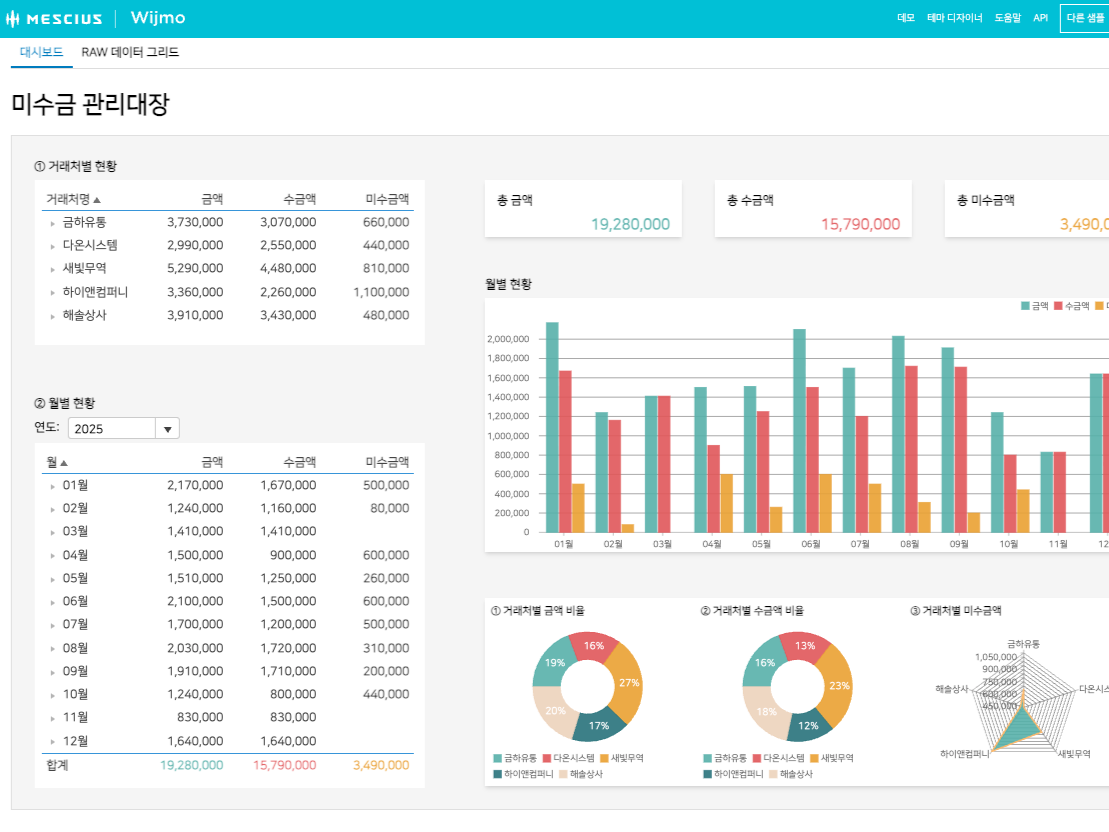
Task: Click the 다른 샘플 button
Action: coord(1084,18)
